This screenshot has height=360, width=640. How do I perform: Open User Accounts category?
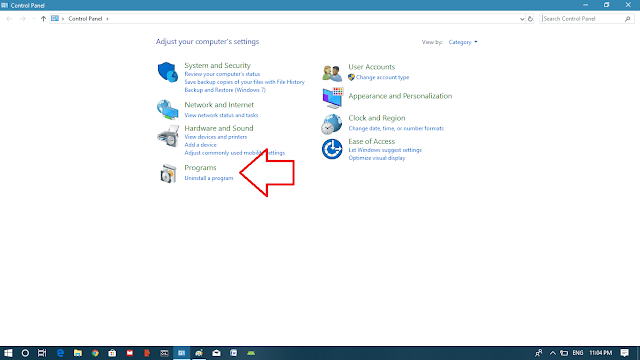coord(371,67)
